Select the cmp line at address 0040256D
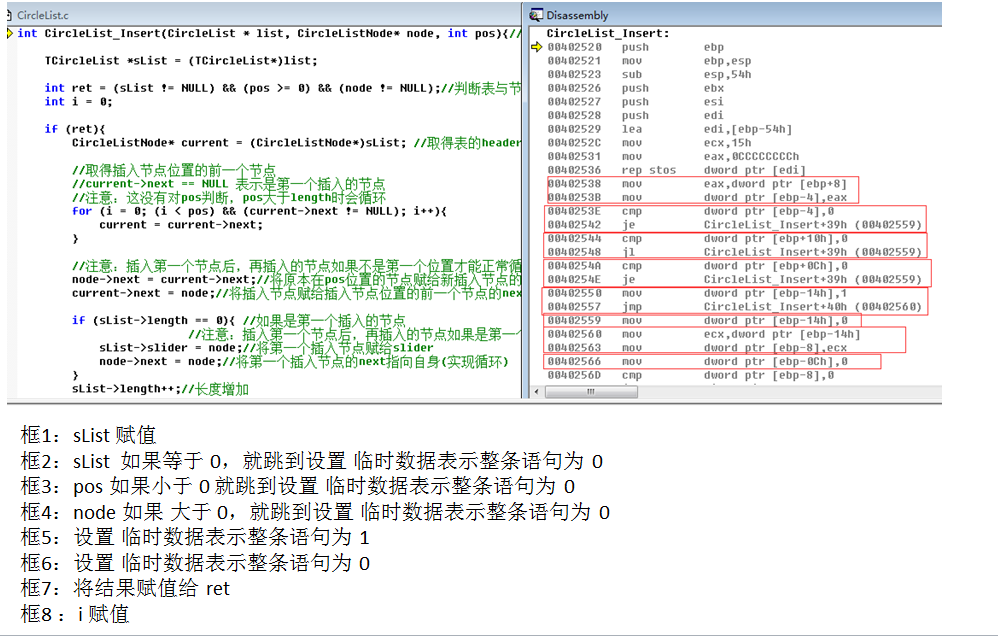Viewport: 998px width, 636px height. coord(691,376)
